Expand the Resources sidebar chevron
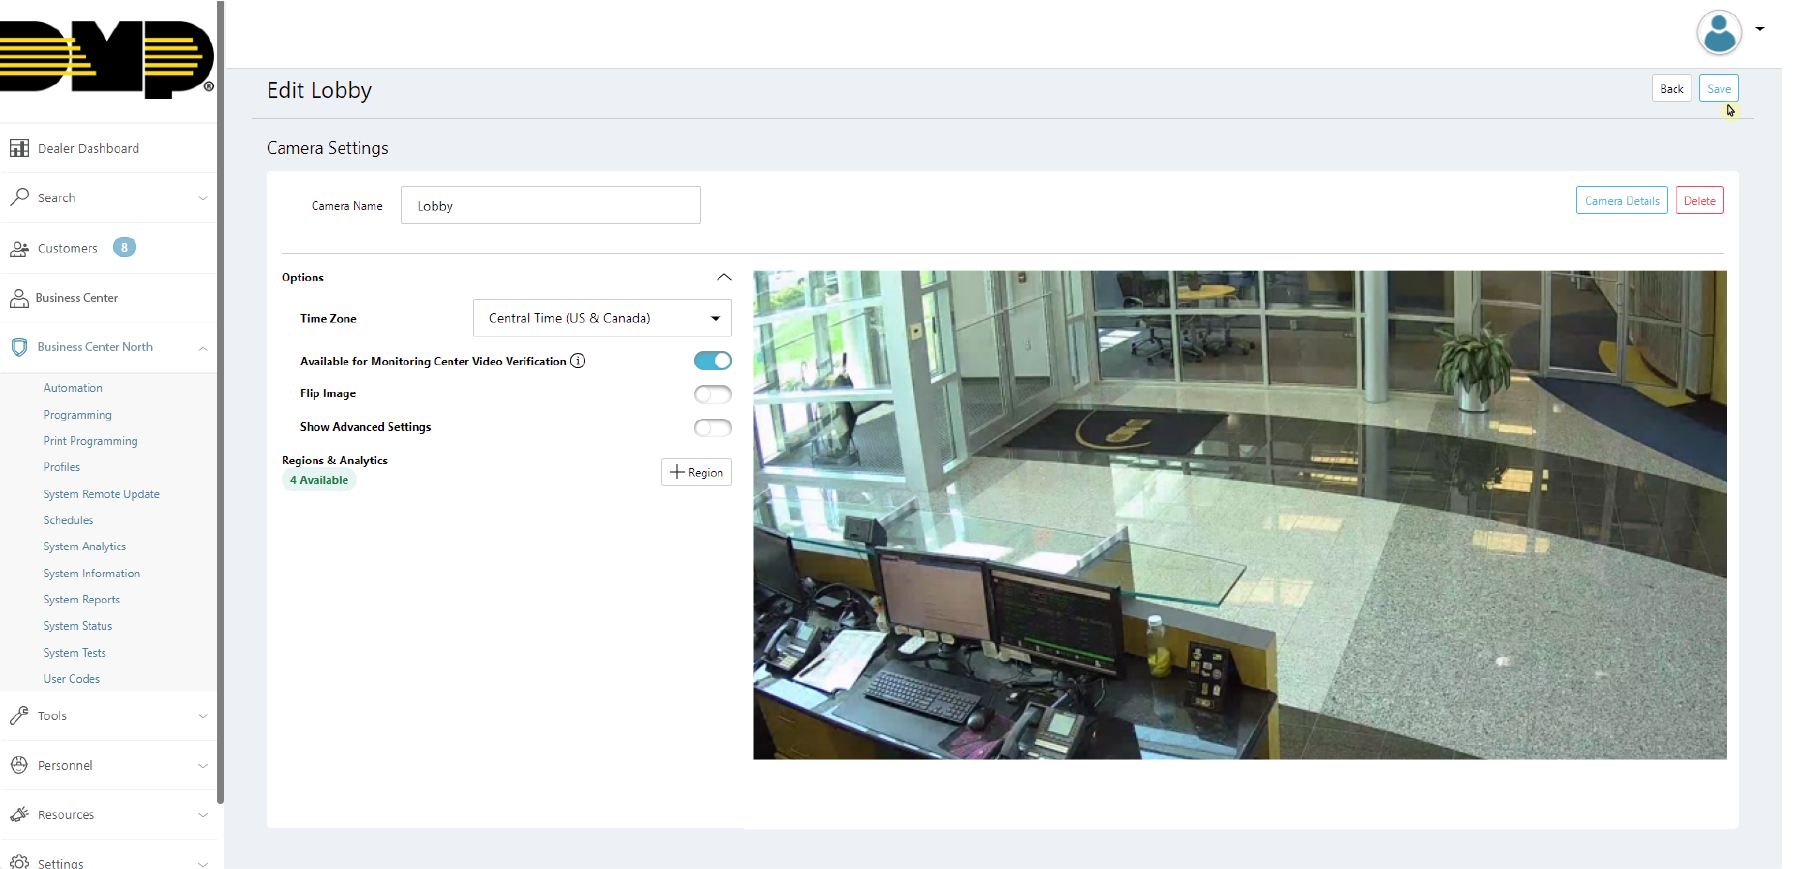This screenshot has width=1805, height=869. pos(203,815)
